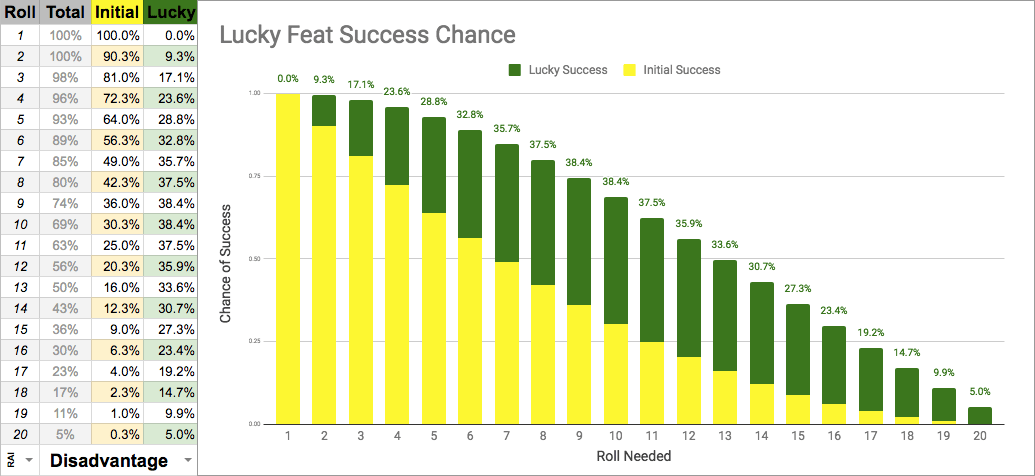Click the Lucky Feat Success Chance title
1035x476 pixels.
point(367,35)
